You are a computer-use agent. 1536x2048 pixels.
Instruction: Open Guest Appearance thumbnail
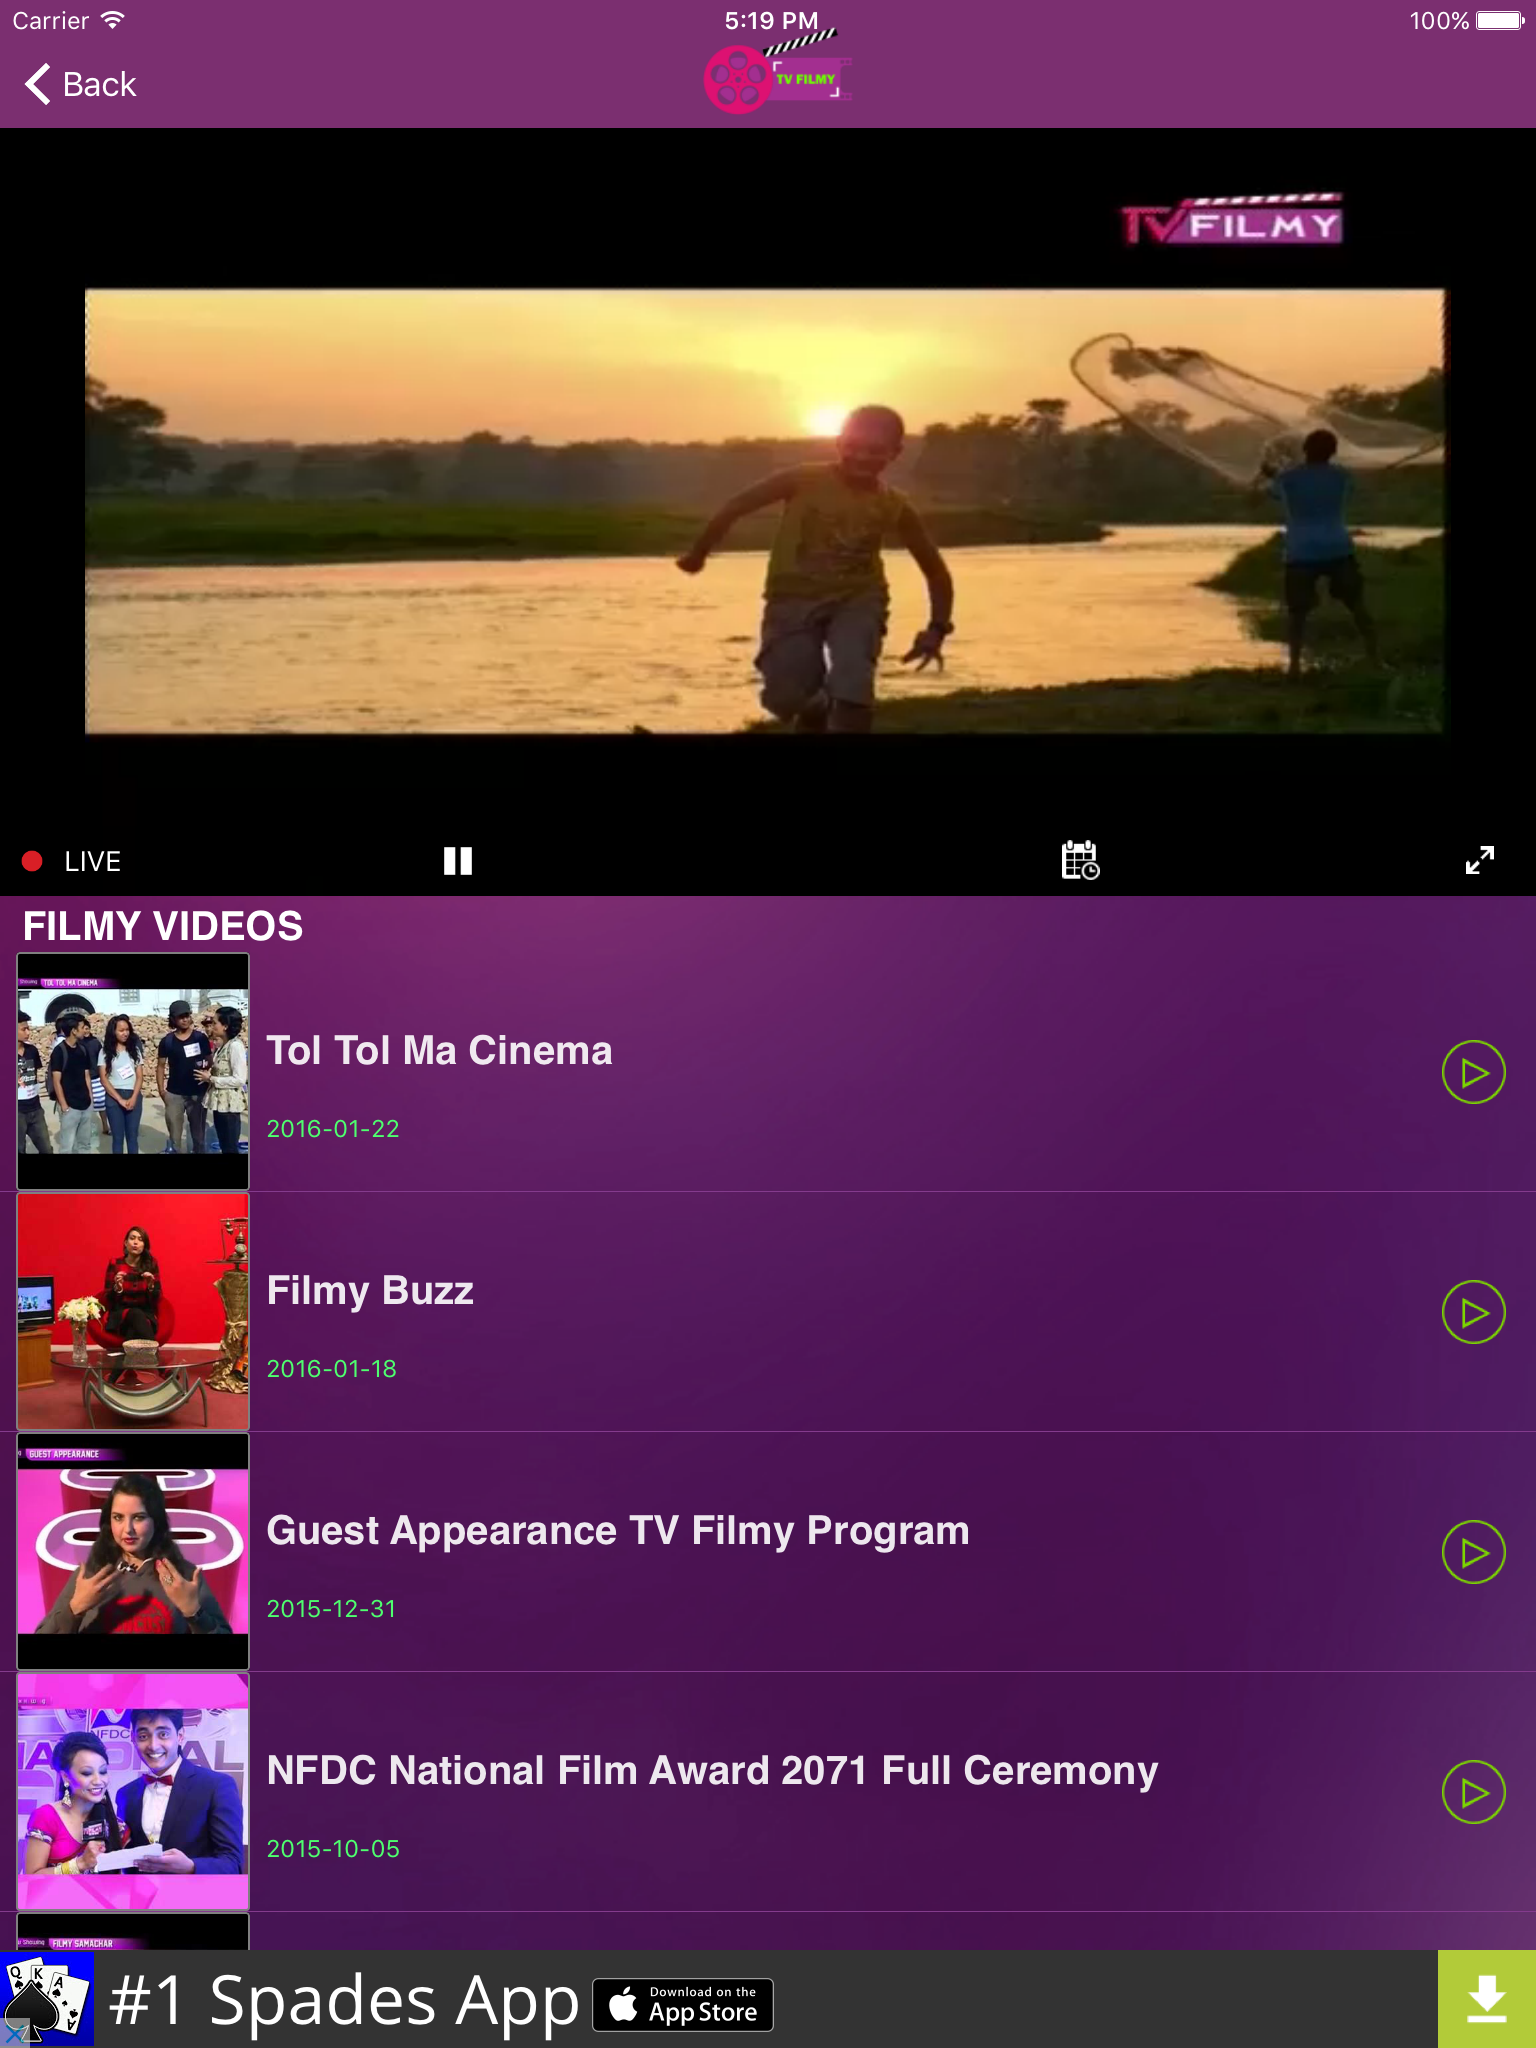coord(133,1551)
